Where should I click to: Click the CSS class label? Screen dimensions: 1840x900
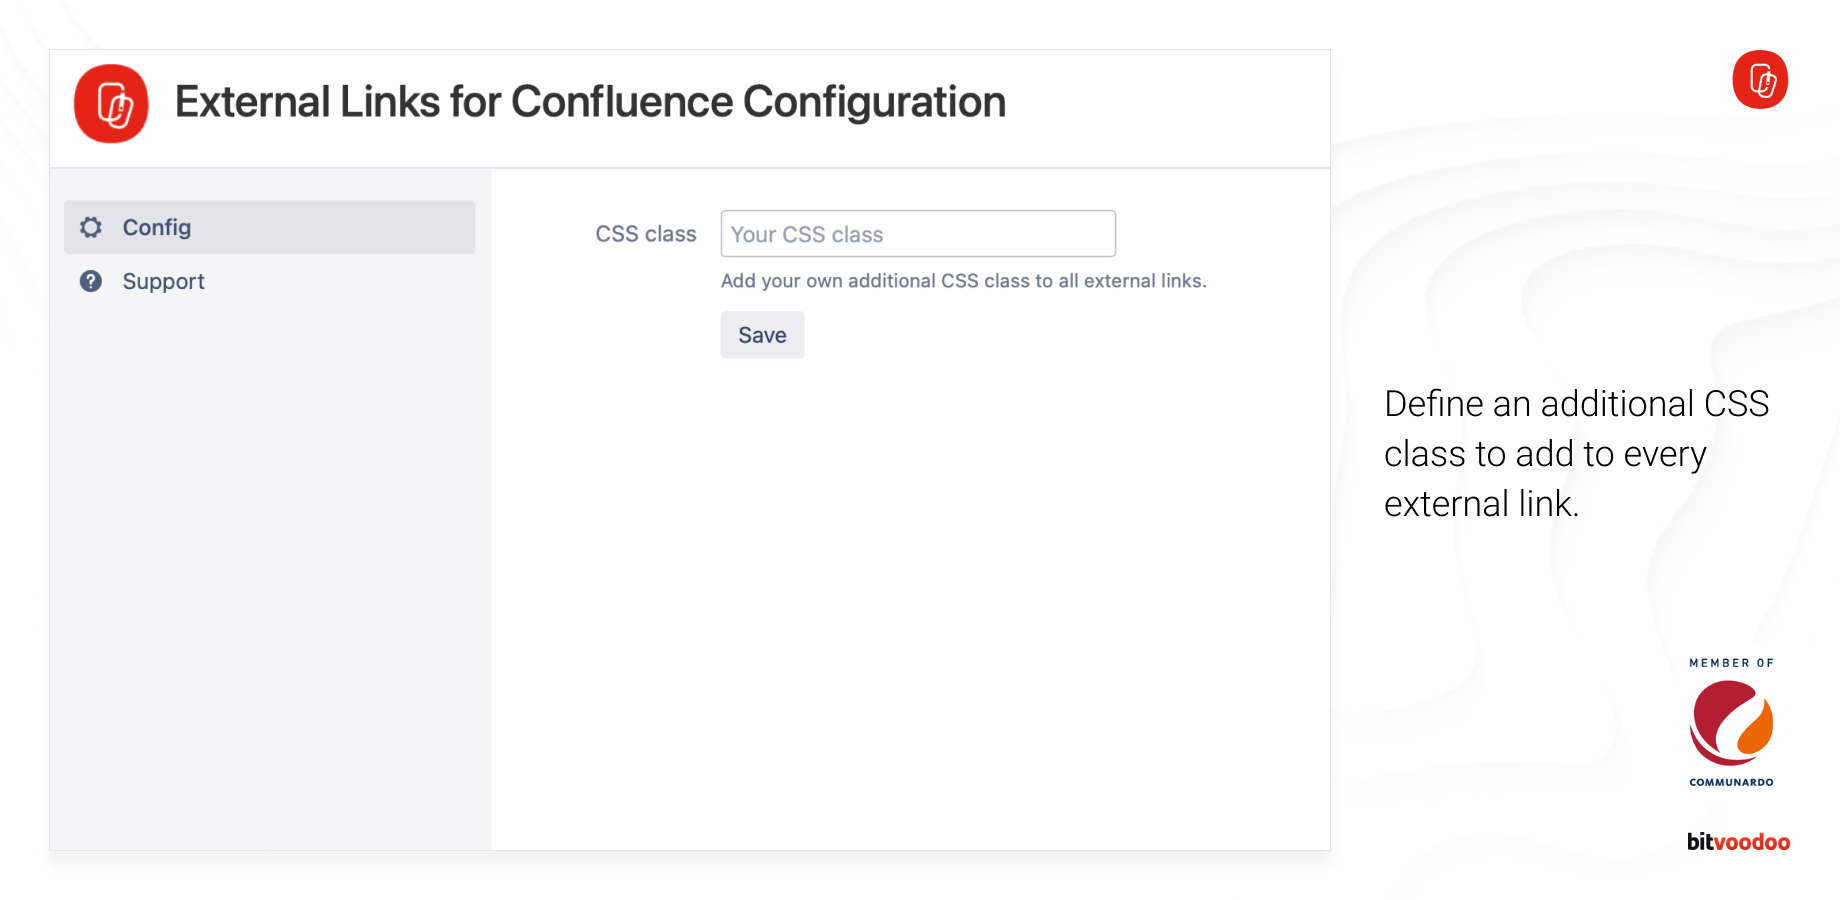click(645, 233)
